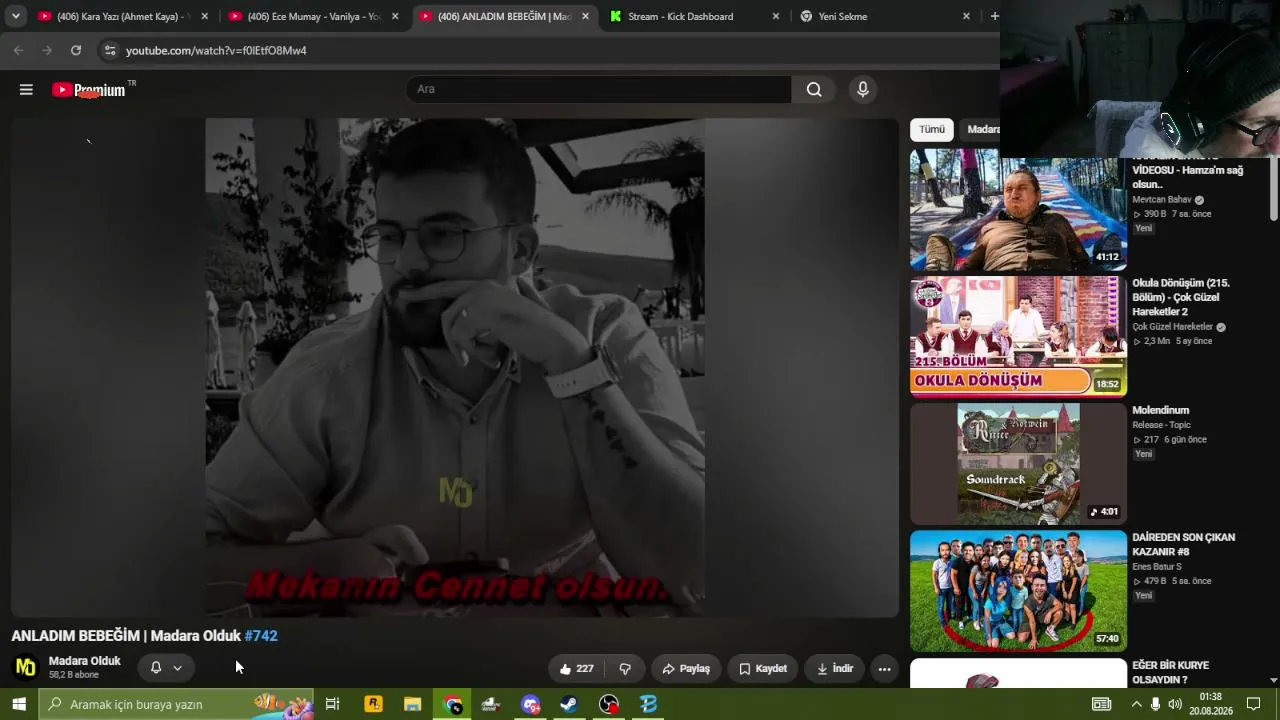Save video with the Kaydet button
1280x720 pixels.
763,669
